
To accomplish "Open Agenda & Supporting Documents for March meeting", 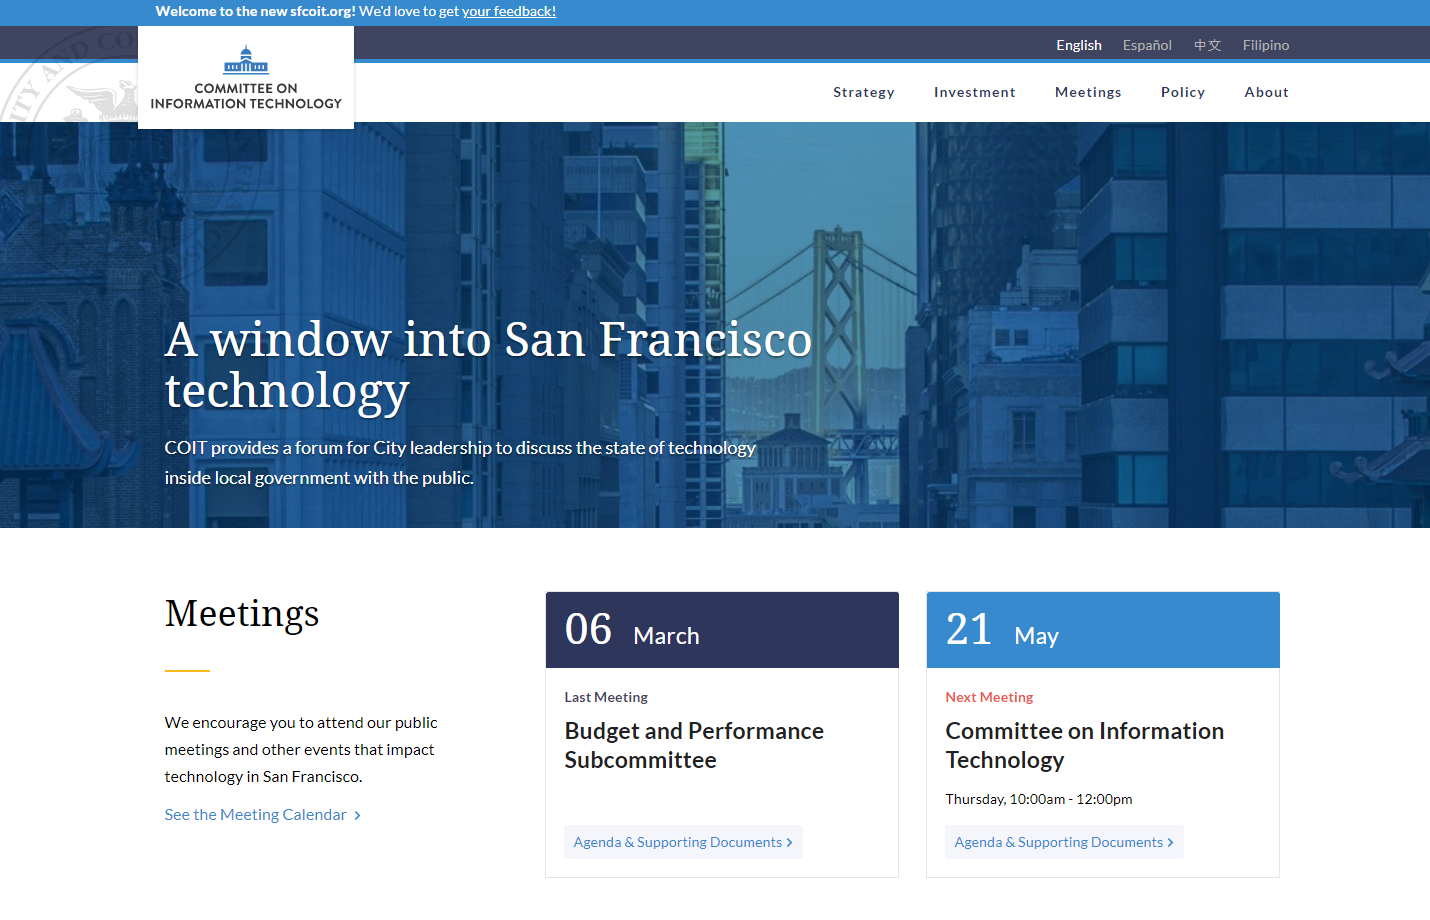I will [682, 842].
